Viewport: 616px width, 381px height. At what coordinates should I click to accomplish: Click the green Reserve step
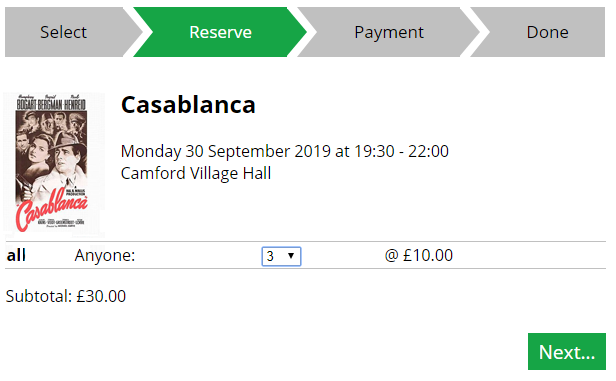coord(220,32)
